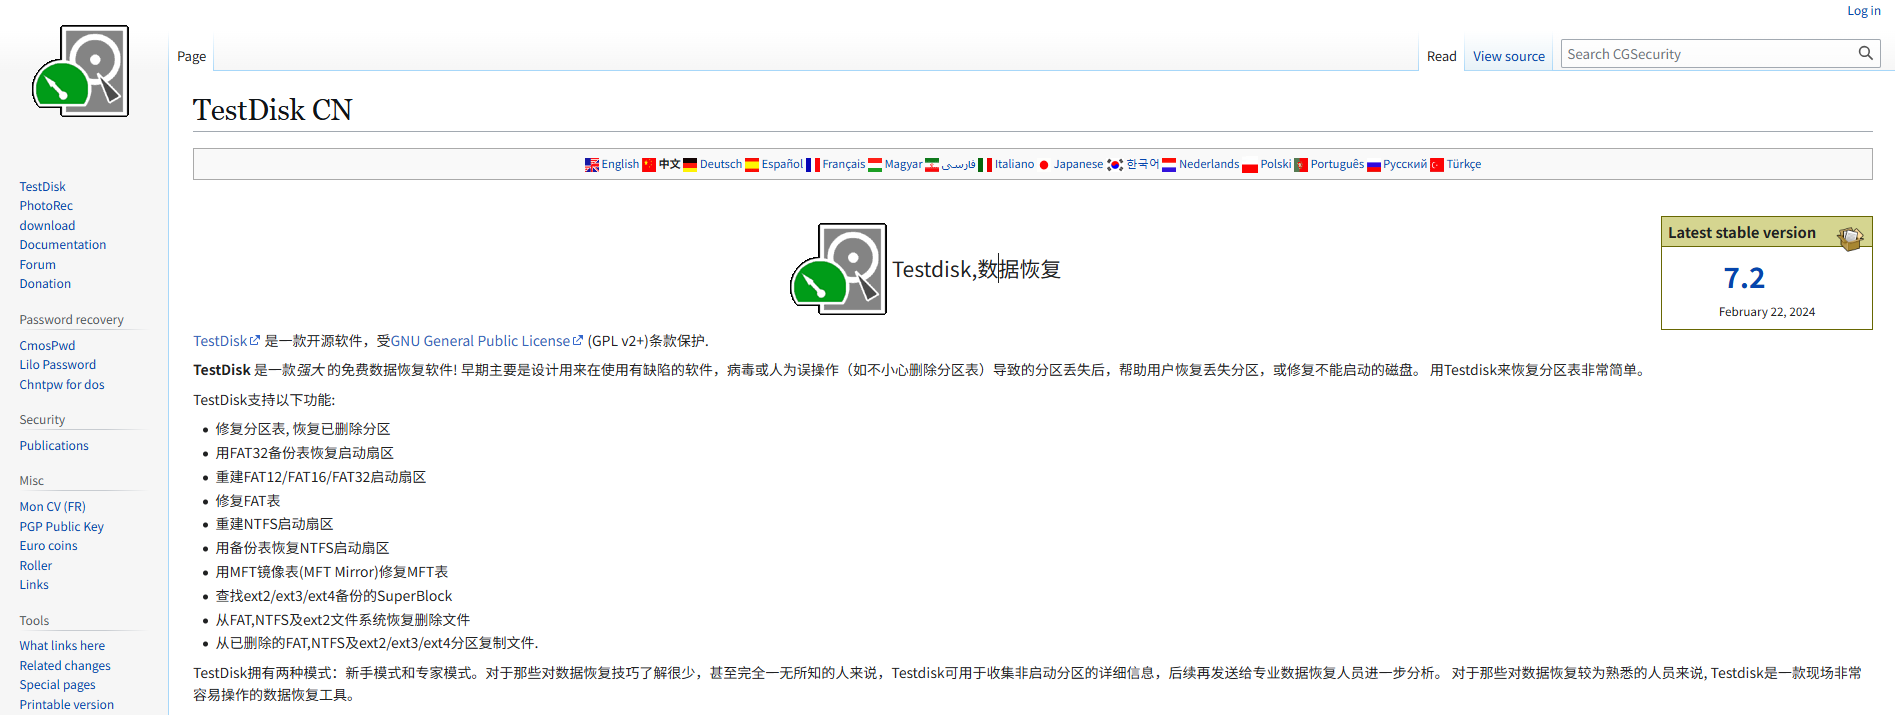
Task: Open CmosPwd link
Action: 47,346
